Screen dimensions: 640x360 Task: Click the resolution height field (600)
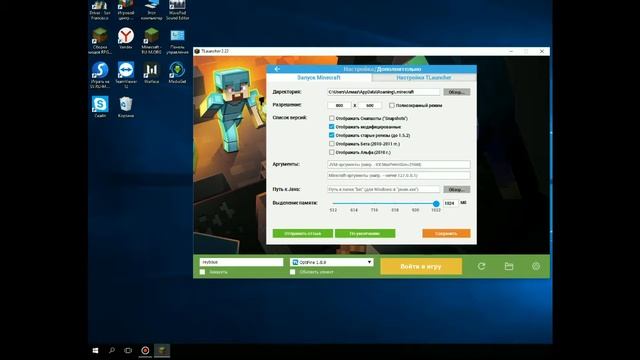[370, 105]
